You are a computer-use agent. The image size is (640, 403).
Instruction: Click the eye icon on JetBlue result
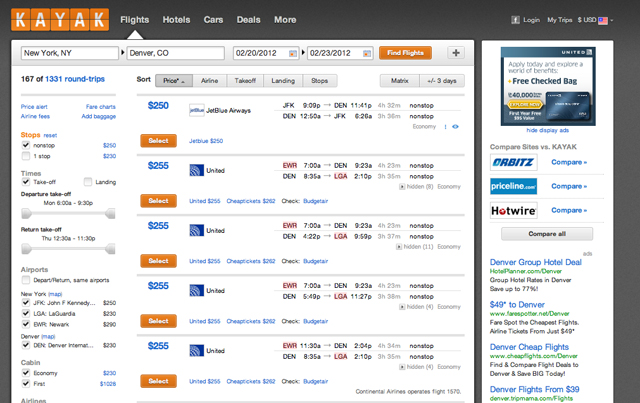(x=456, y=127)
